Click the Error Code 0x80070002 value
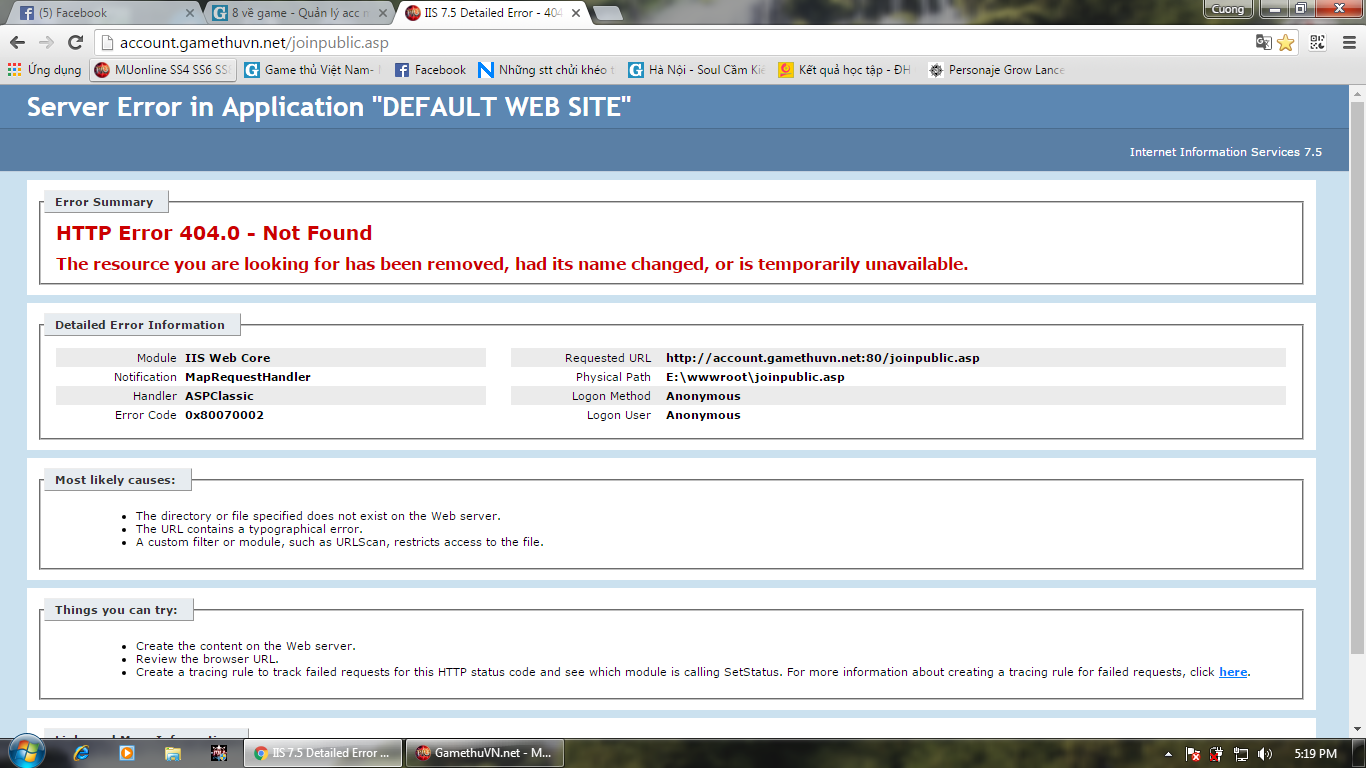 (224, 415)
